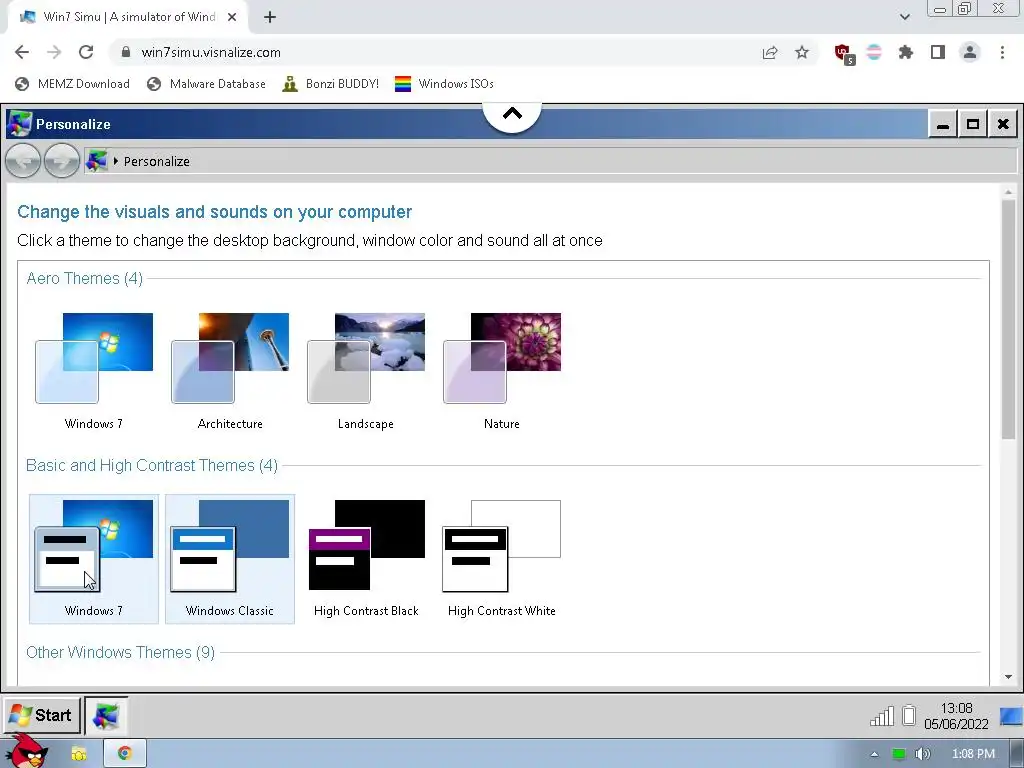This screenshot has height=768, width=1024.
Task: Open the Chrome three-dot menu
Action: (x=1002, y=52)
